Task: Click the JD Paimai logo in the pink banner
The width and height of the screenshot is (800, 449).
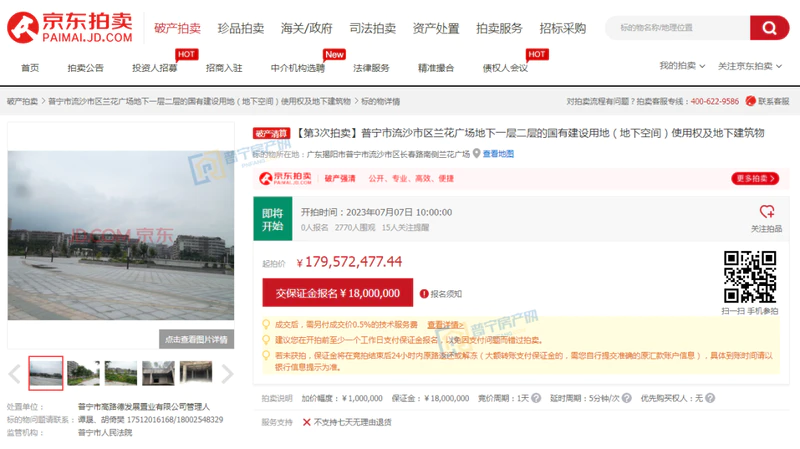Action: (285, 178)
